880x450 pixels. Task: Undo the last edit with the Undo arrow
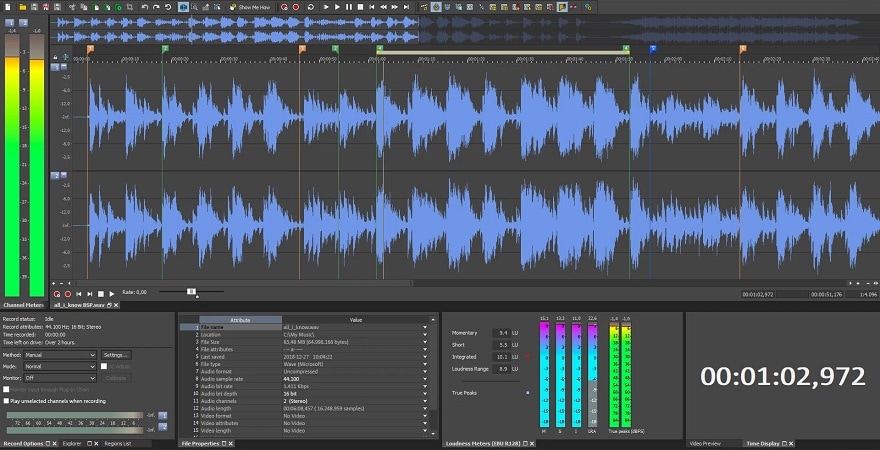point(145,7)
